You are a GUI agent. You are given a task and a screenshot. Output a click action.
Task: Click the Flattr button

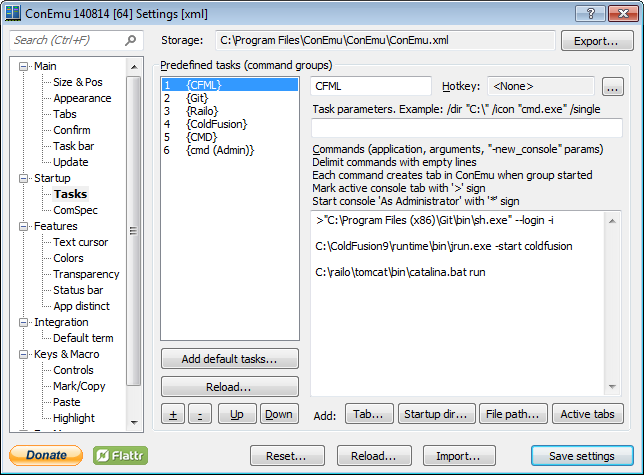[120, 456]
